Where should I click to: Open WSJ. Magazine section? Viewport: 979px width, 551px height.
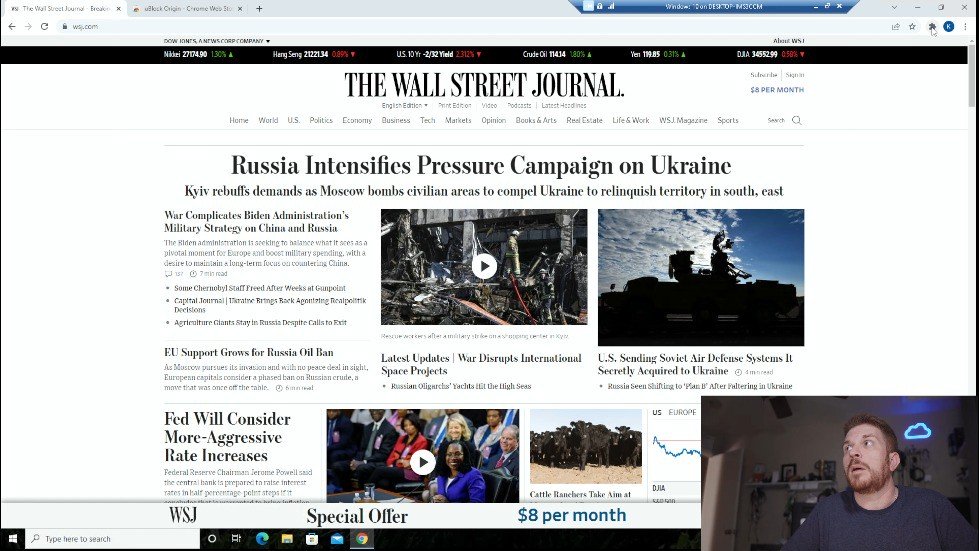coord(683,120)
